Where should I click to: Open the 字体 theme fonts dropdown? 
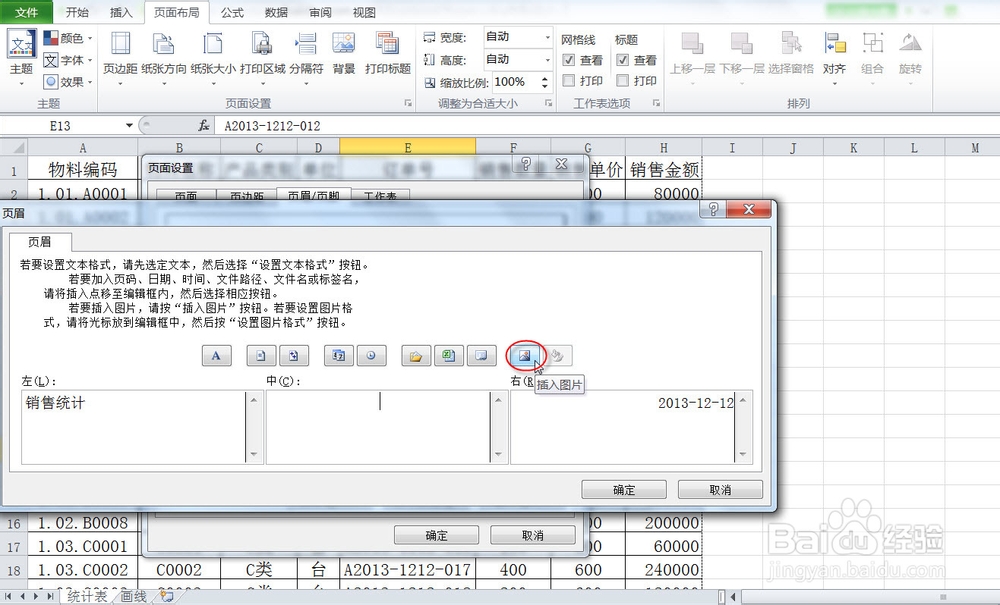point(68,60)
